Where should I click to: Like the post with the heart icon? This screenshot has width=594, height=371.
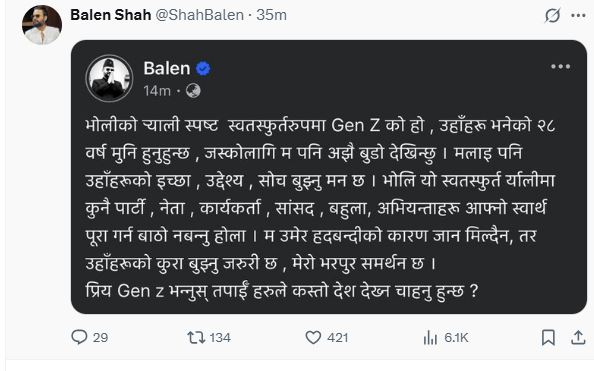[313, 337]
